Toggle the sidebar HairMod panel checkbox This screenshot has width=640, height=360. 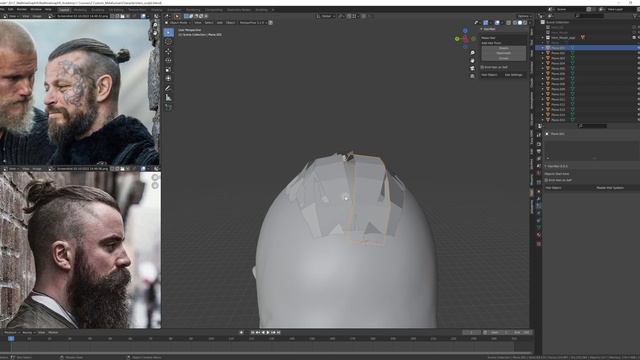tap(482, 67)
